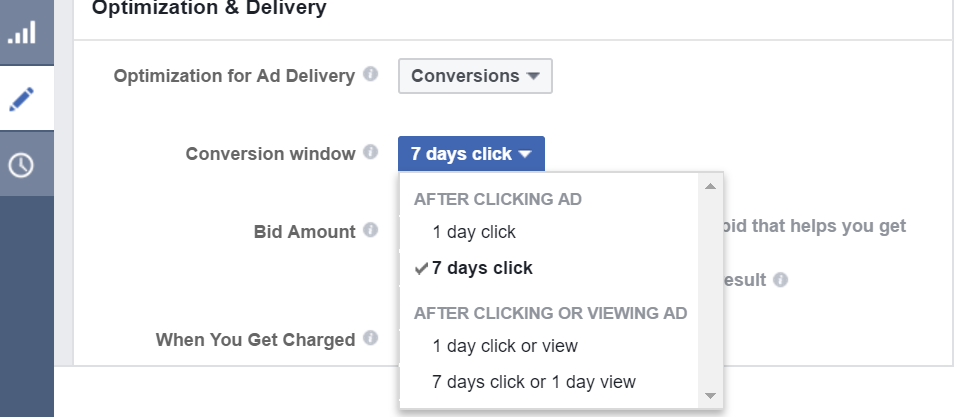The height and width of the screenshot is (417, 954).
Task: Click info icon next to Conversion window
Action: coord(371,152)
